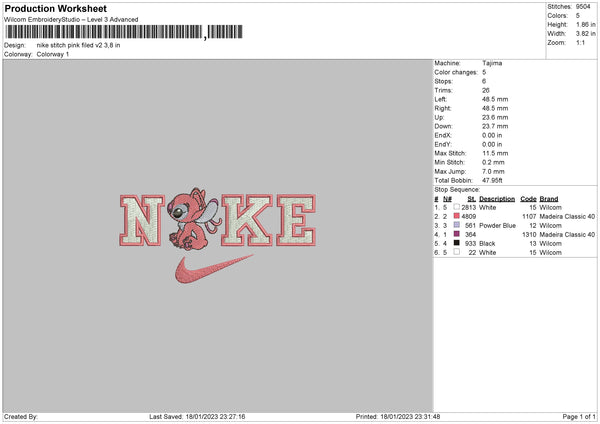The width and height of the screenshot is (600, 424).
Task: Click the 'Color changes:' label
Action: pos(456,72)
